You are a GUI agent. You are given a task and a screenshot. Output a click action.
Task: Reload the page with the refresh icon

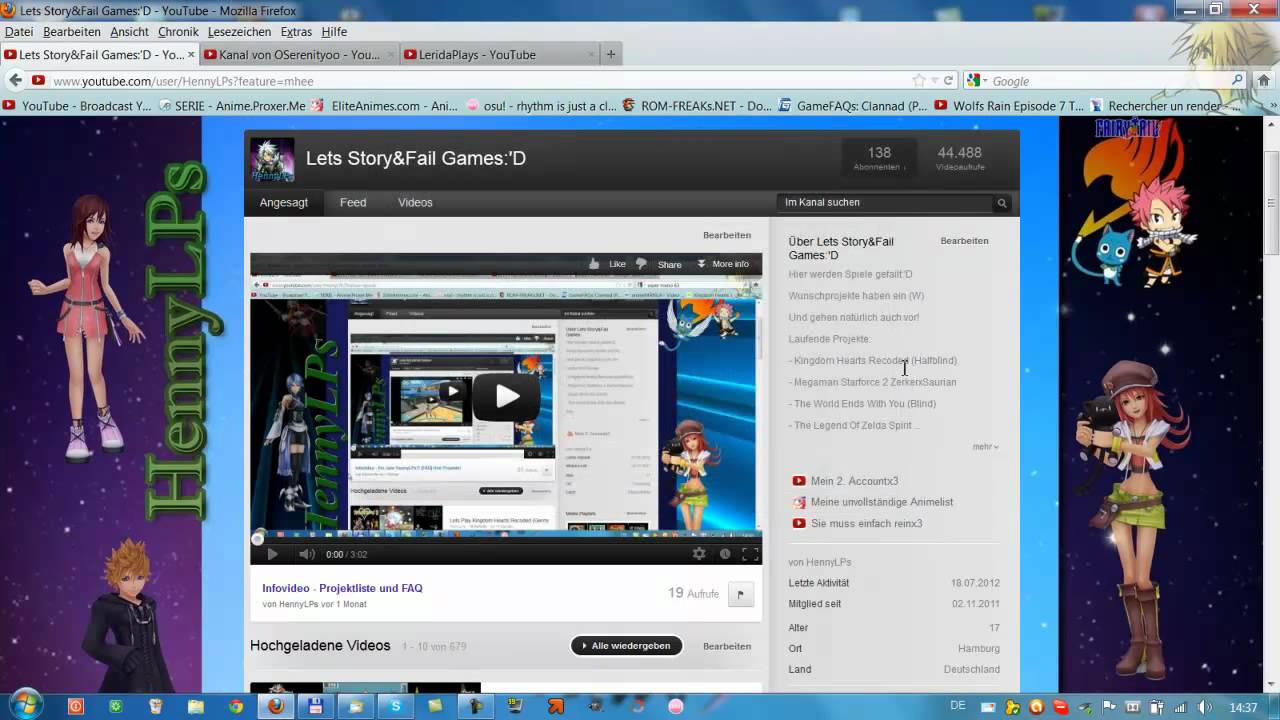pyautogui.click(x=948, y=81)
